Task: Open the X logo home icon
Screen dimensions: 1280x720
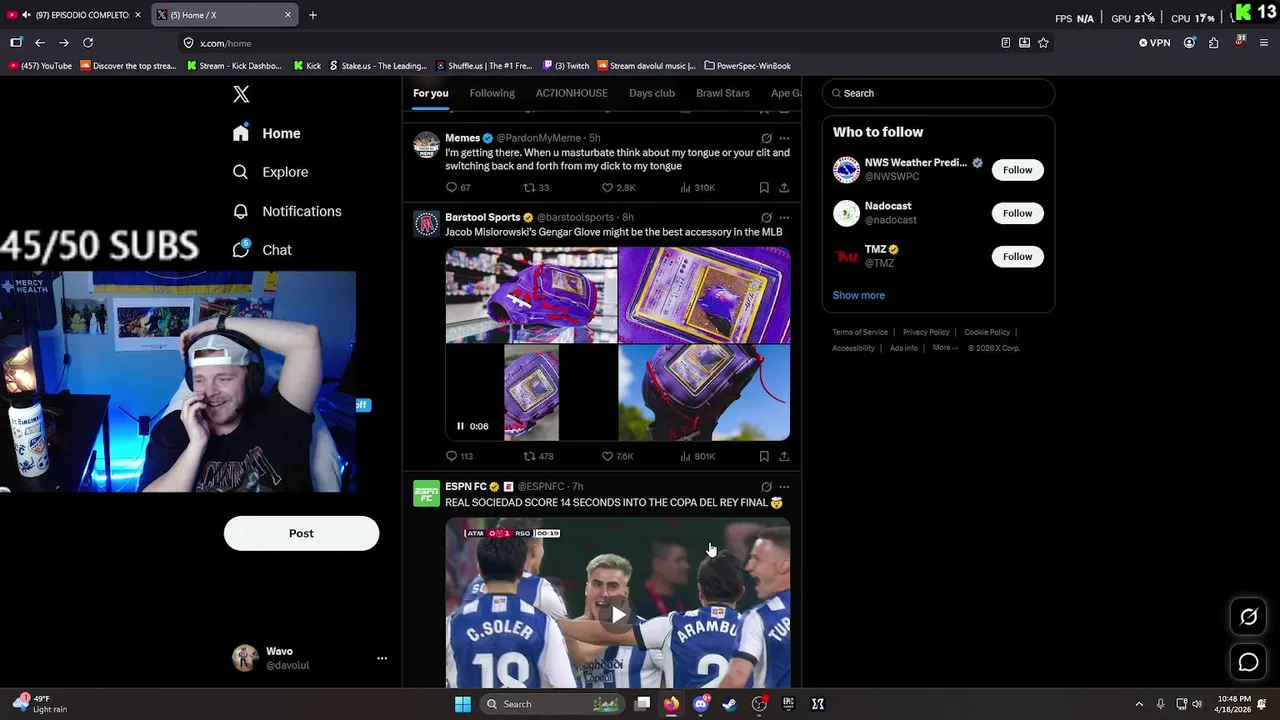Action: pos(241,94)
